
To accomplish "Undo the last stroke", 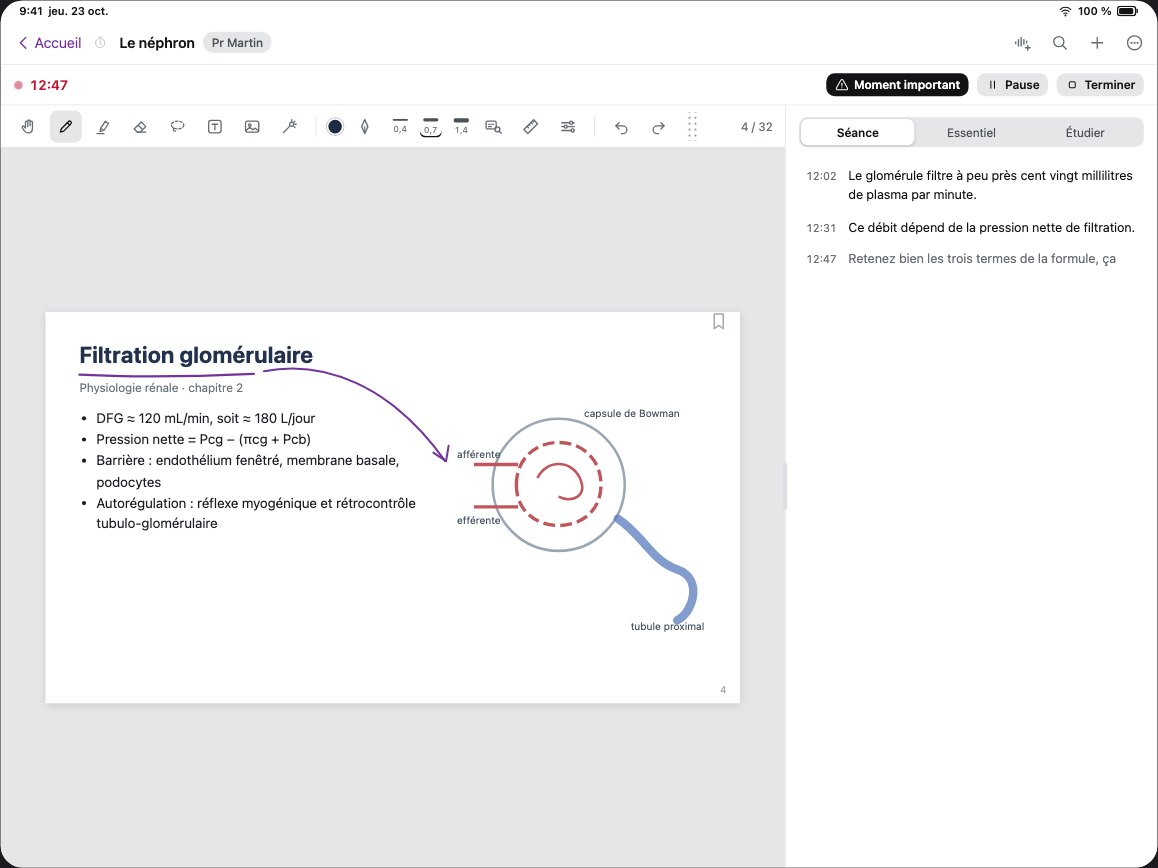I will coord(621,128).
